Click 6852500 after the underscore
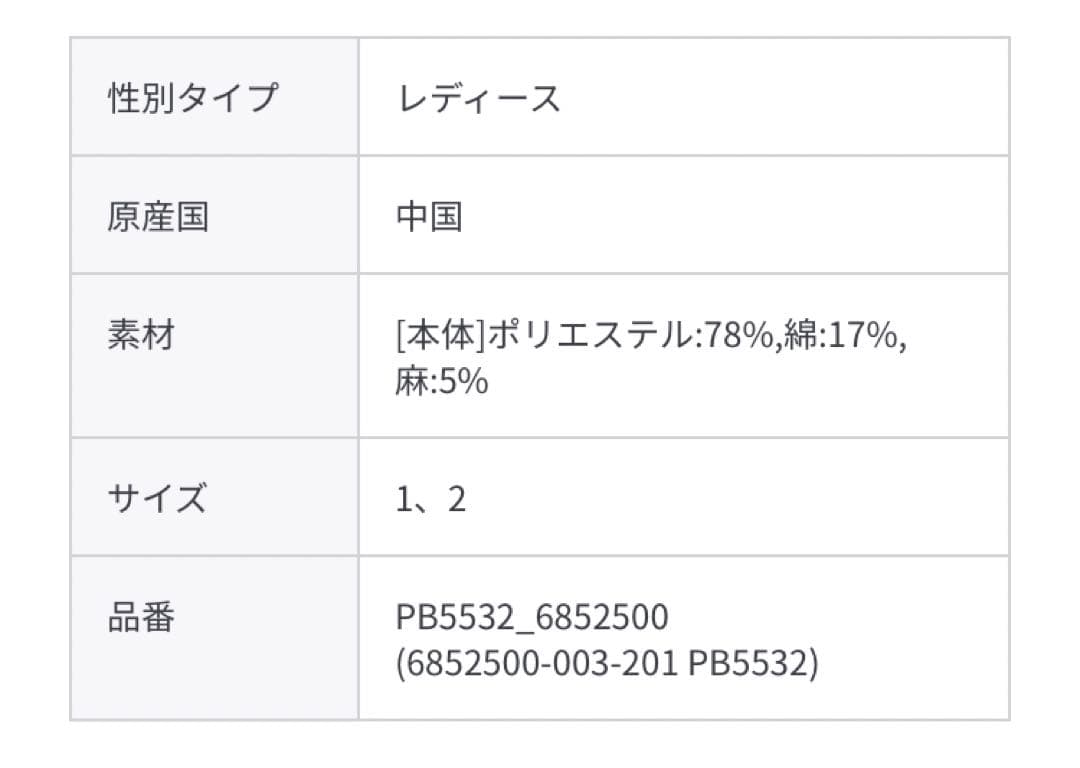This screenshot has width=1080, height=768. pyautogui.click(x=602, y=617)
